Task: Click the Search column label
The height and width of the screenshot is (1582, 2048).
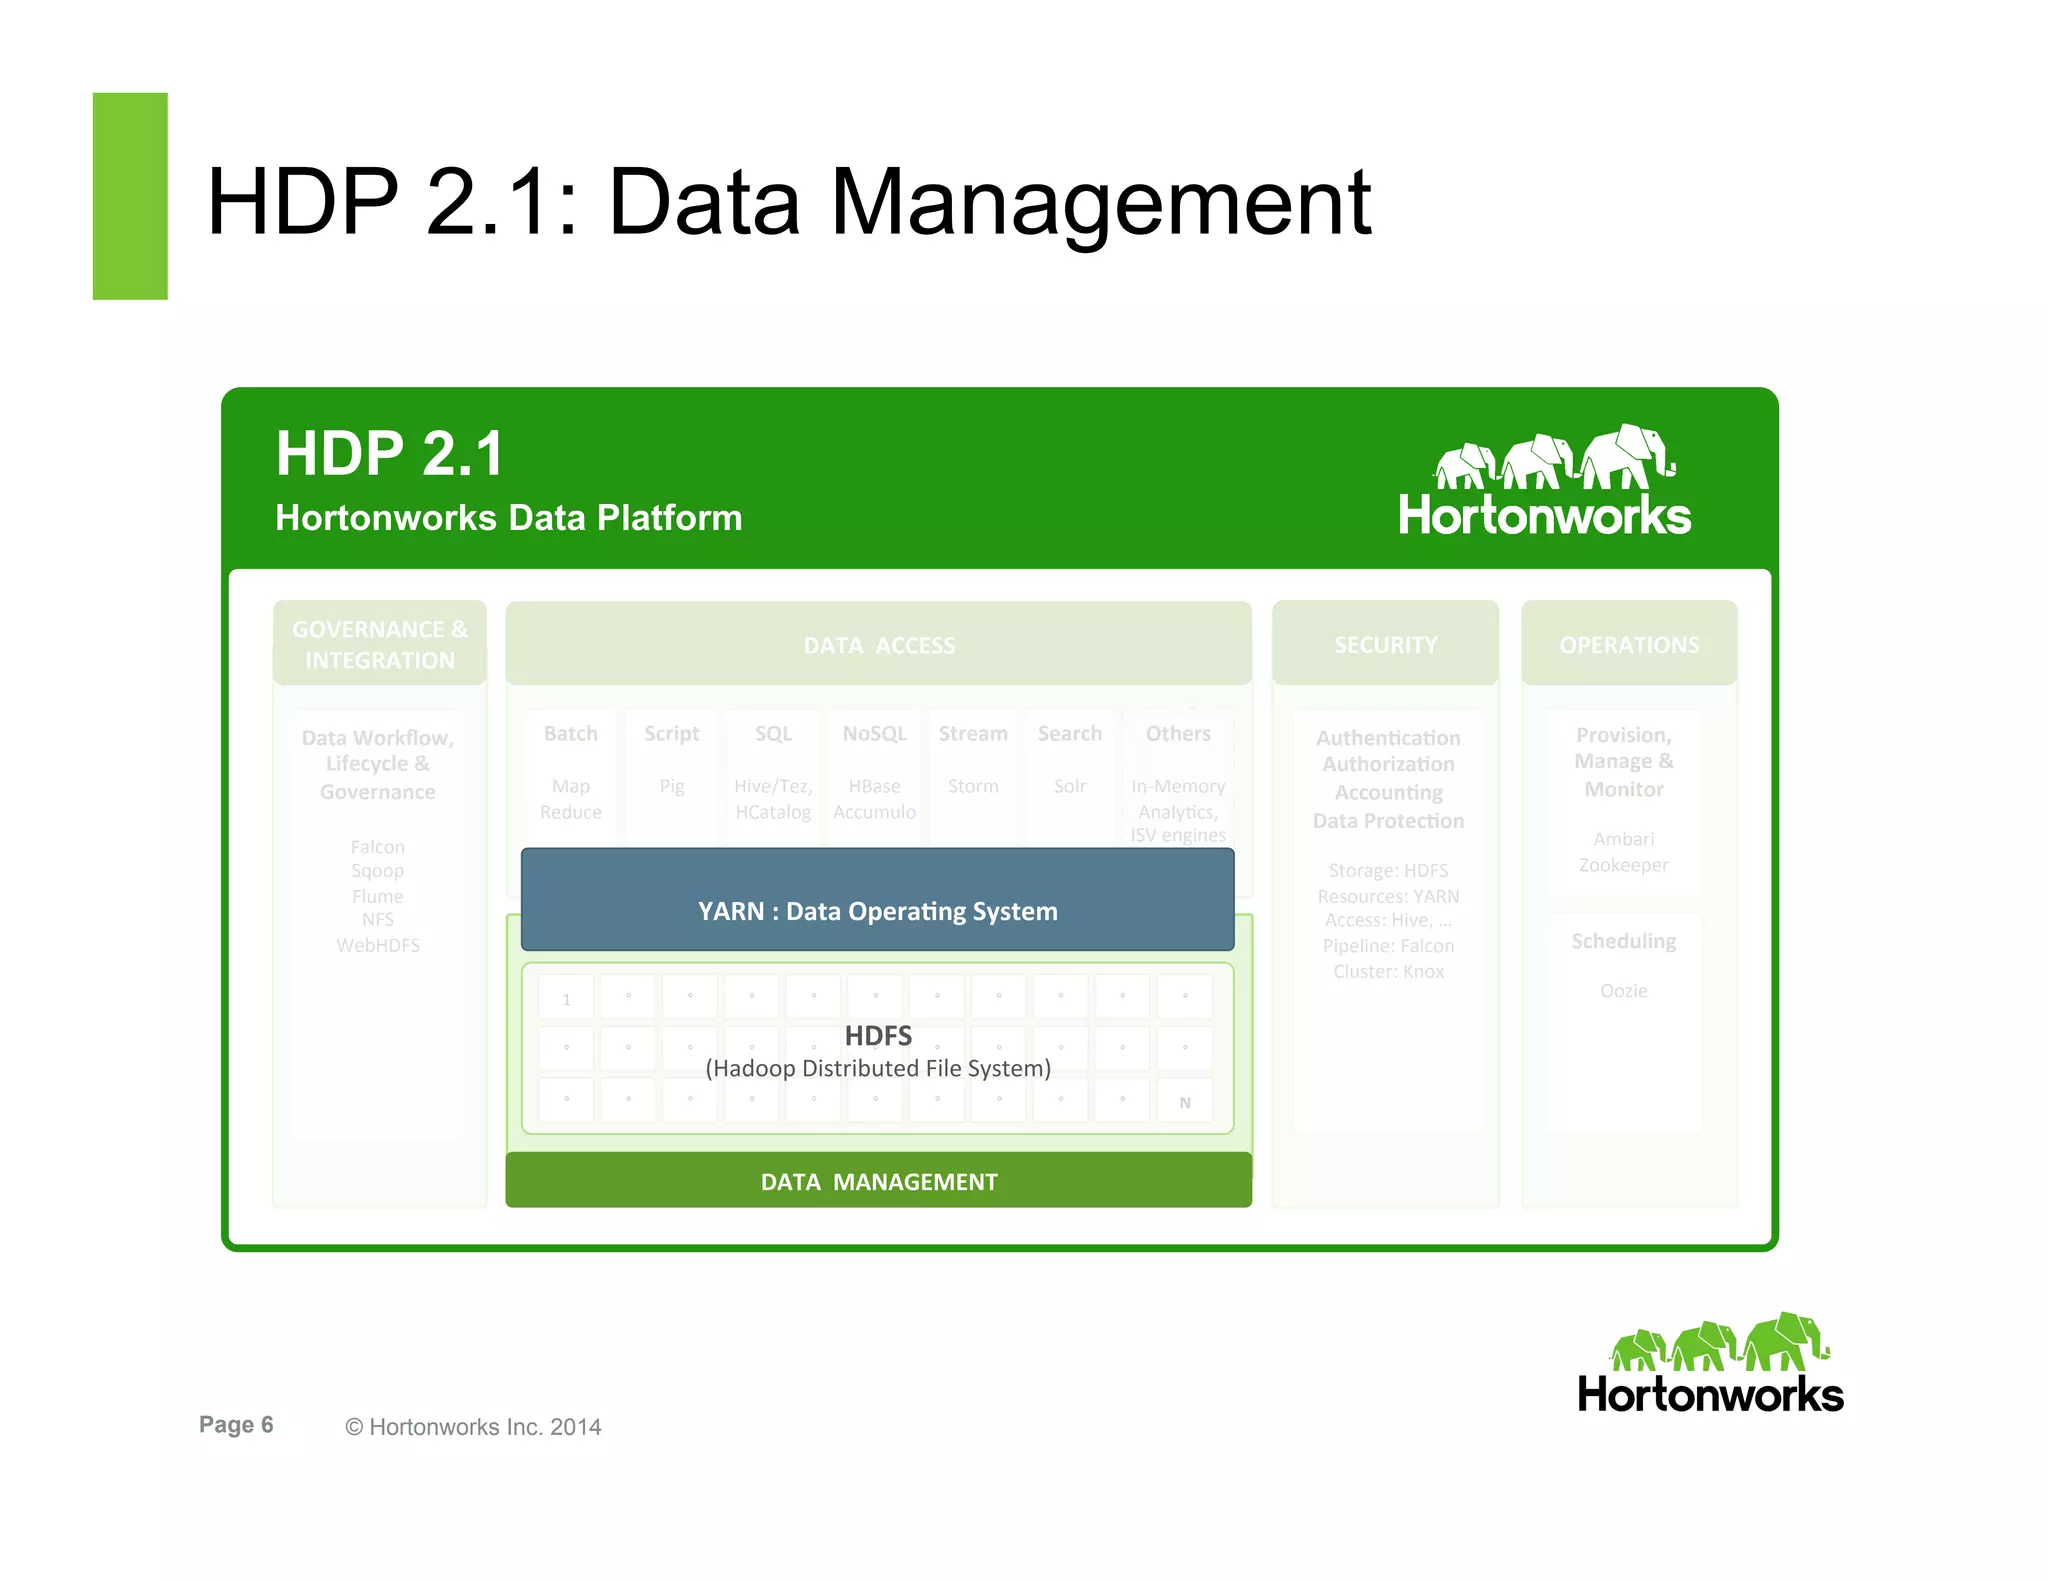Action: tap(1070, 733)
